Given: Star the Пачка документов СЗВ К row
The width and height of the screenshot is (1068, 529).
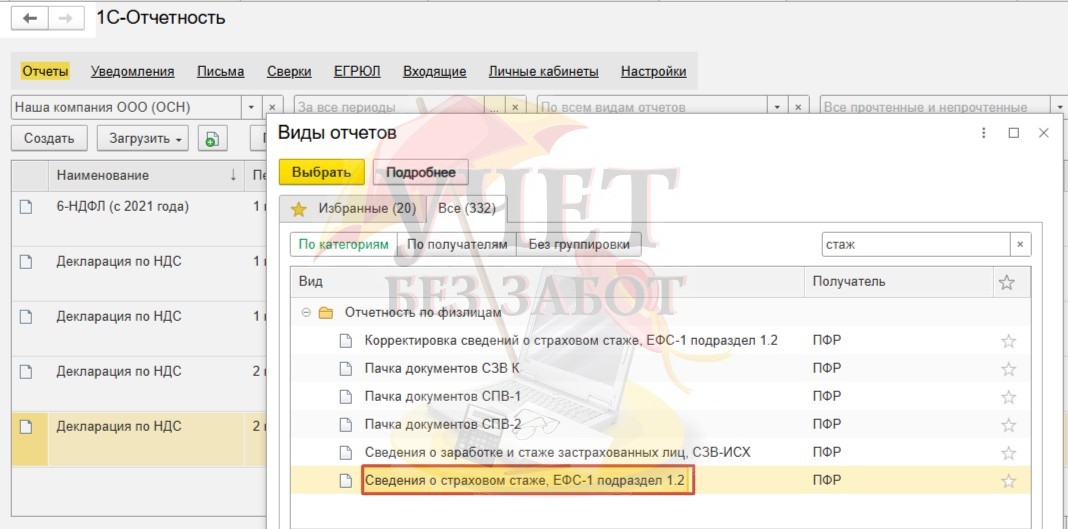Looking at the screenshot, I should (1009, 369).
